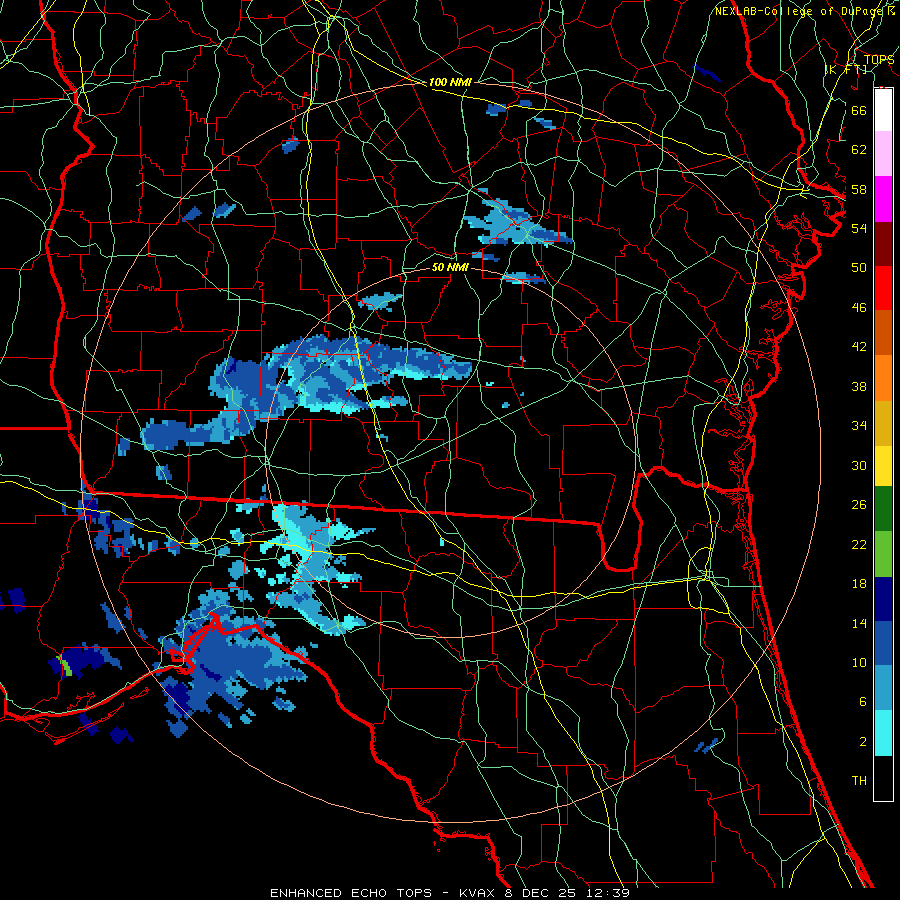
Task: Click the "46" scale label
Action: [859, 308]
